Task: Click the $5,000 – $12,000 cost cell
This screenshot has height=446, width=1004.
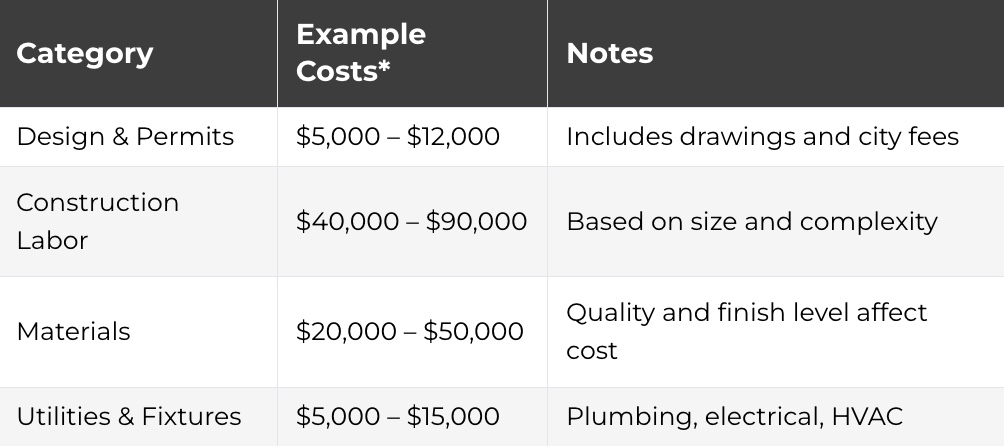Action: 398,136
